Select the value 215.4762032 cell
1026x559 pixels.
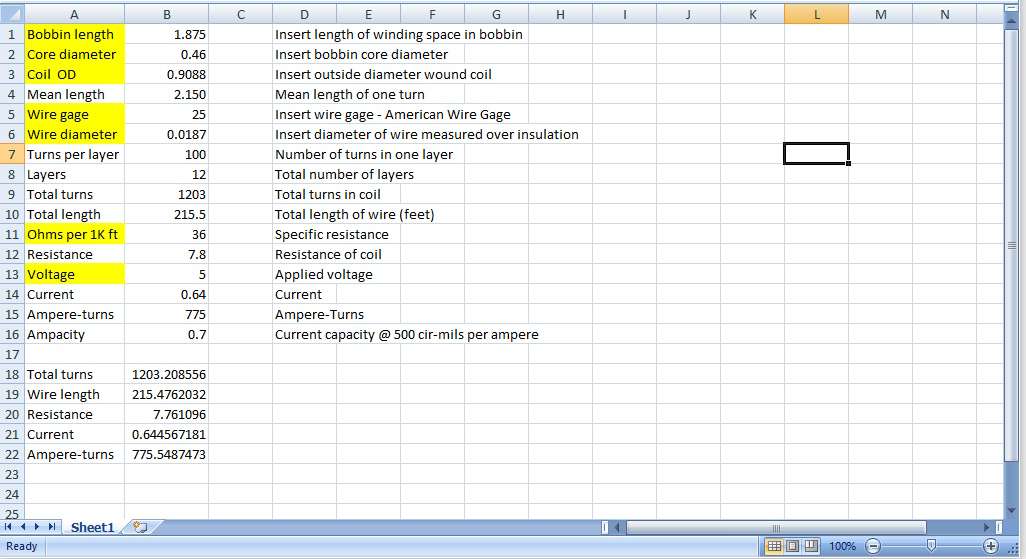pyautogui.click(x=167, y=394)
